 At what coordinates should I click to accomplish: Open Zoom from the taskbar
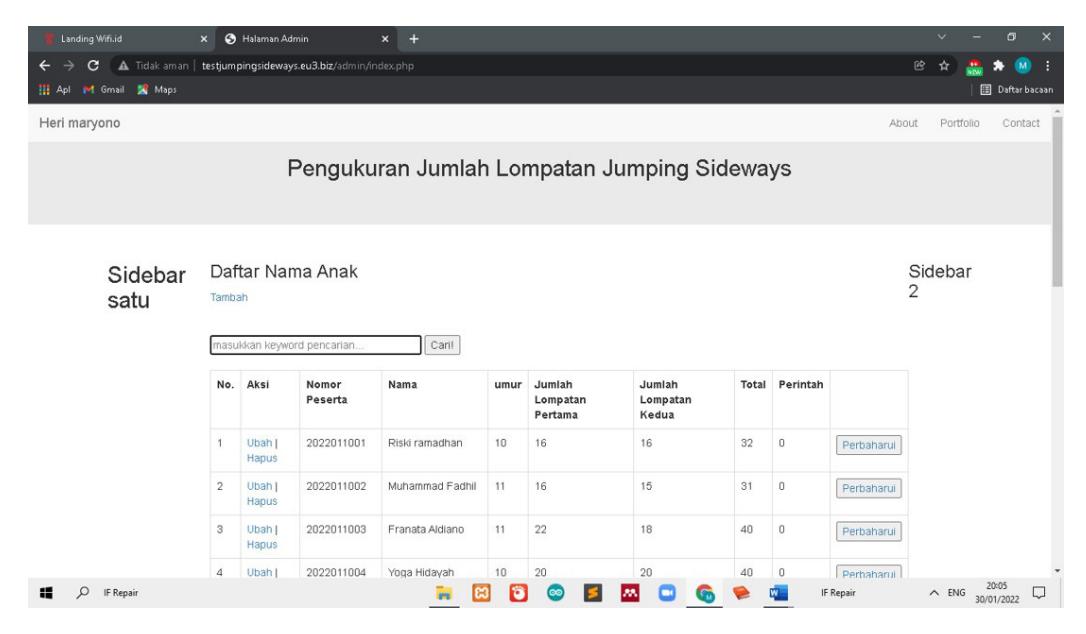[x=667, y=593]
